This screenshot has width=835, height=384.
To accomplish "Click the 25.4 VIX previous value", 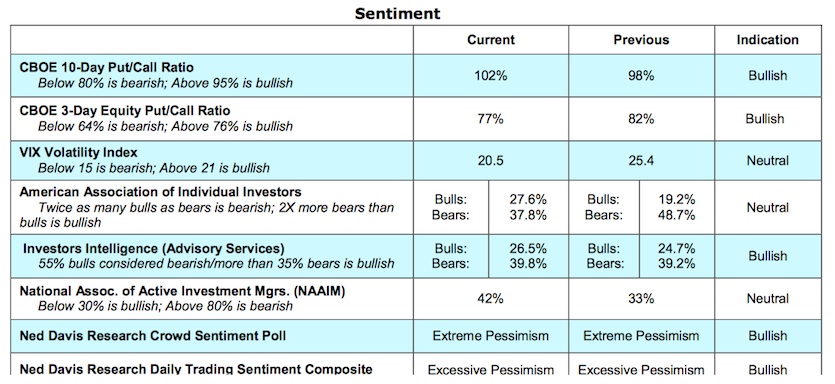I will 641,160.
